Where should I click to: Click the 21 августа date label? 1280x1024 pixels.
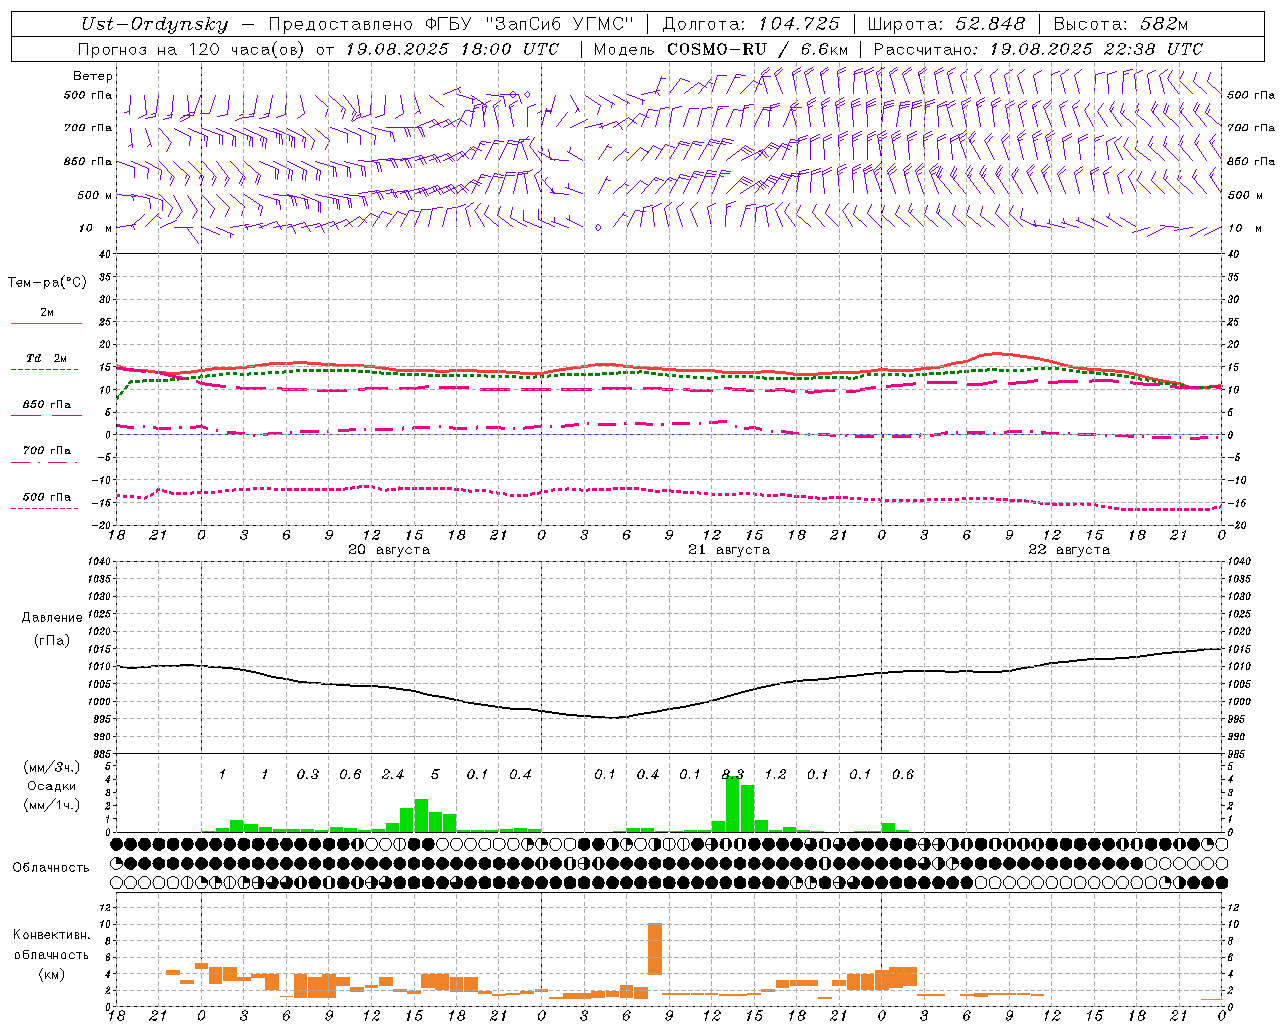[729, 550]
